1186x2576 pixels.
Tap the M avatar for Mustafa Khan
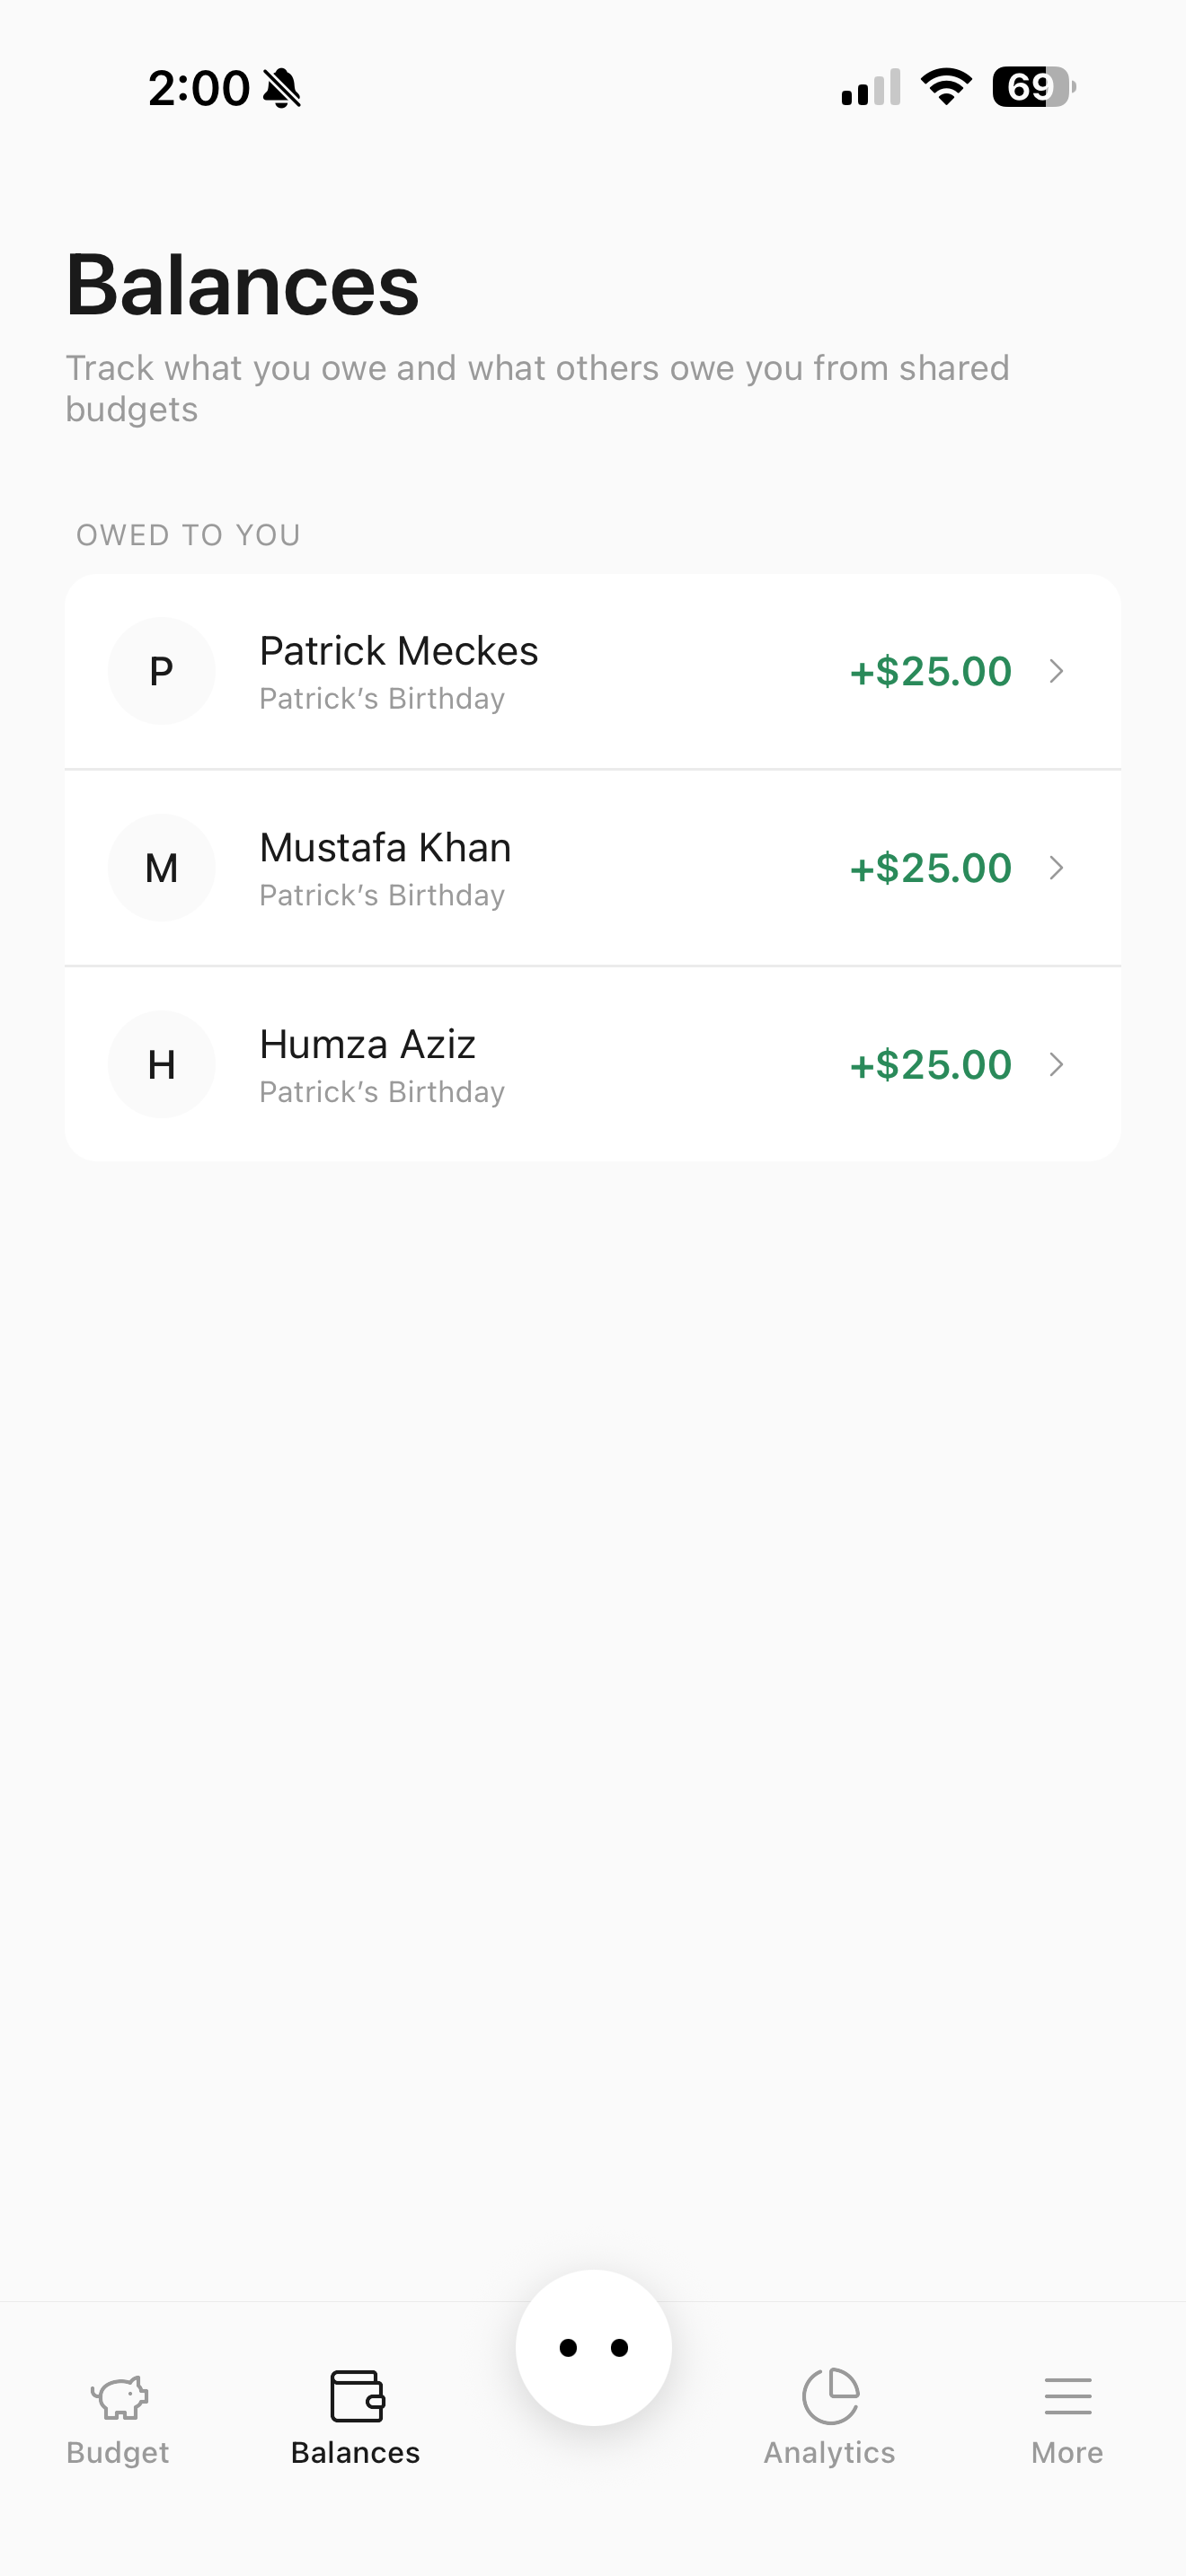coord(161,868)
